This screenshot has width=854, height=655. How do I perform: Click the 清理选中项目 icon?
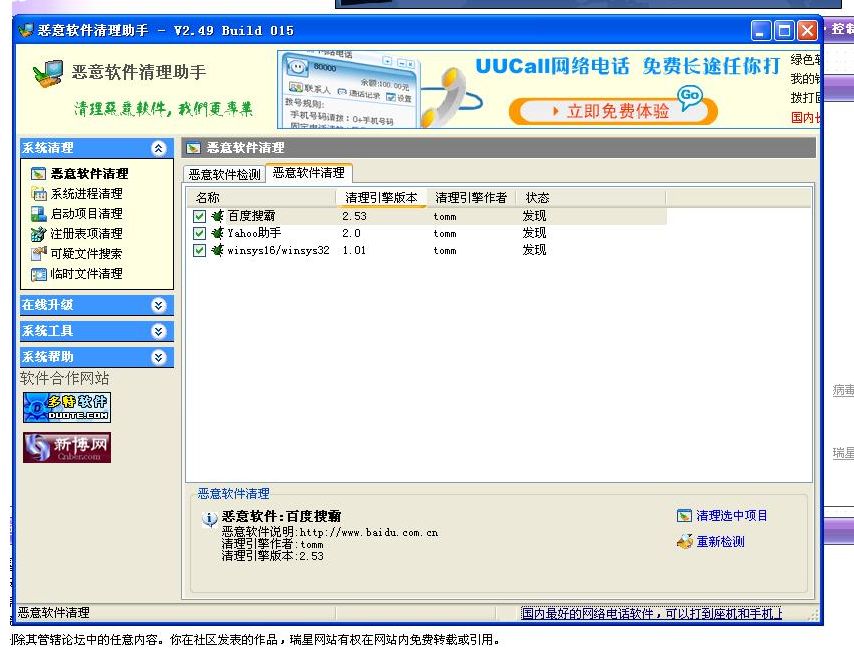point(684,516)
